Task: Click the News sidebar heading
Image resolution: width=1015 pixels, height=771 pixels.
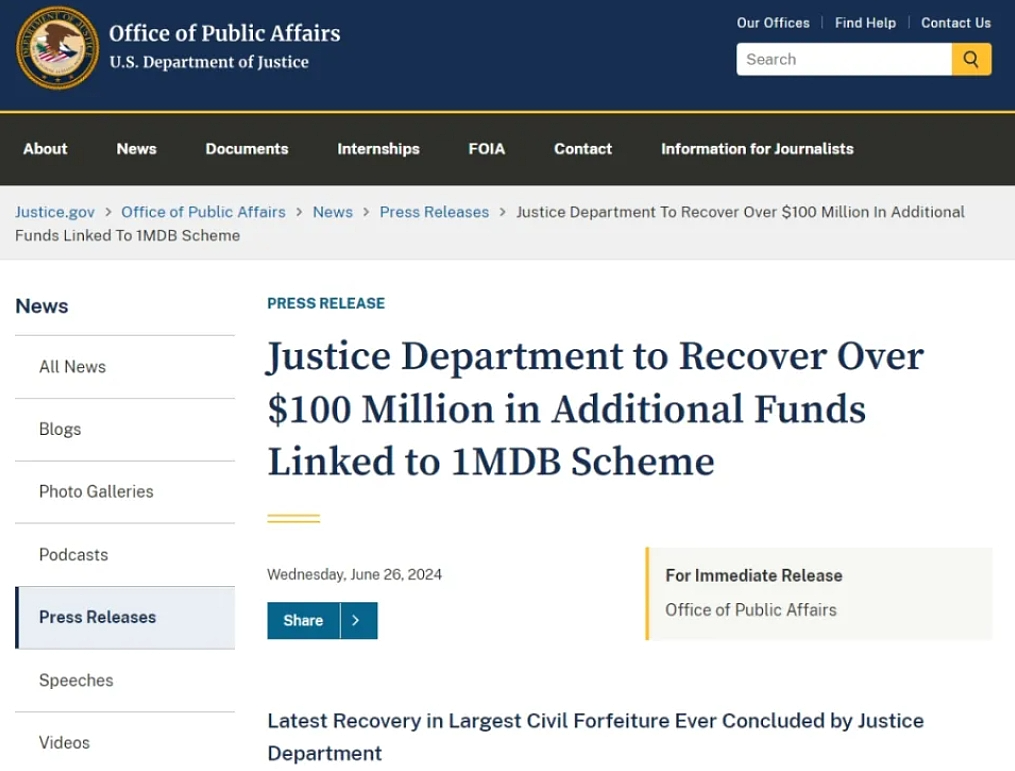Action: tap(41, 306)
